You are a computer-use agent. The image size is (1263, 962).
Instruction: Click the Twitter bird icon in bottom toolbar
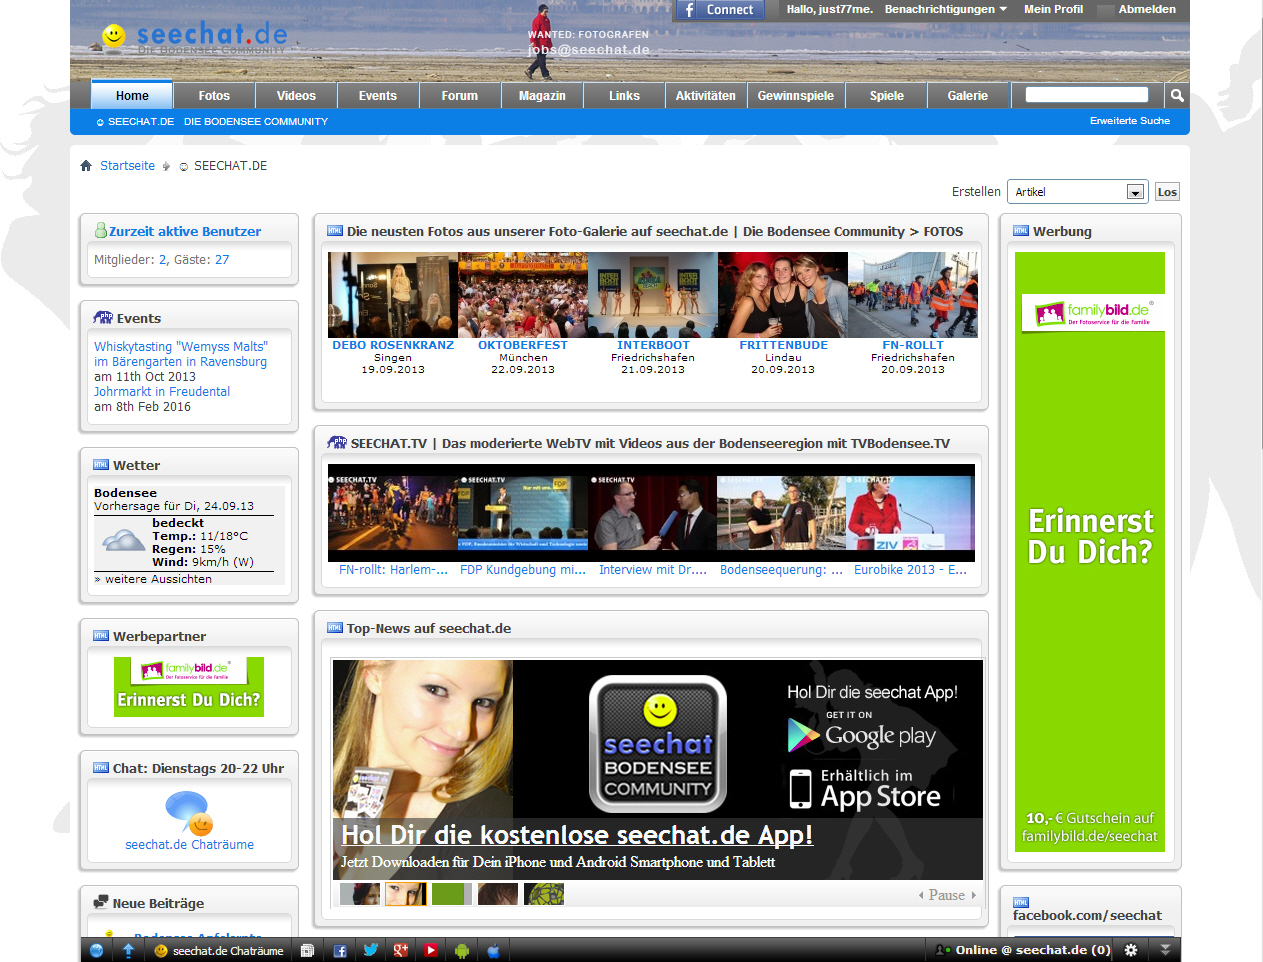(370, 951)
